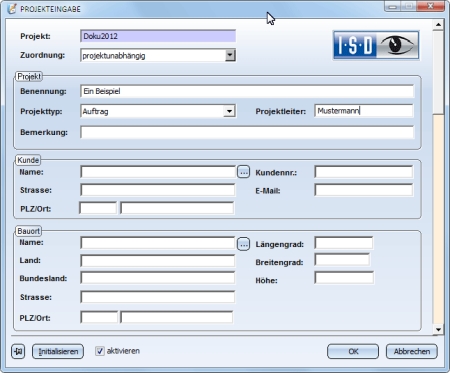Focus the Bauort Name input field
This screenshot has width=450, height=373.
click(x=158, y=243)
